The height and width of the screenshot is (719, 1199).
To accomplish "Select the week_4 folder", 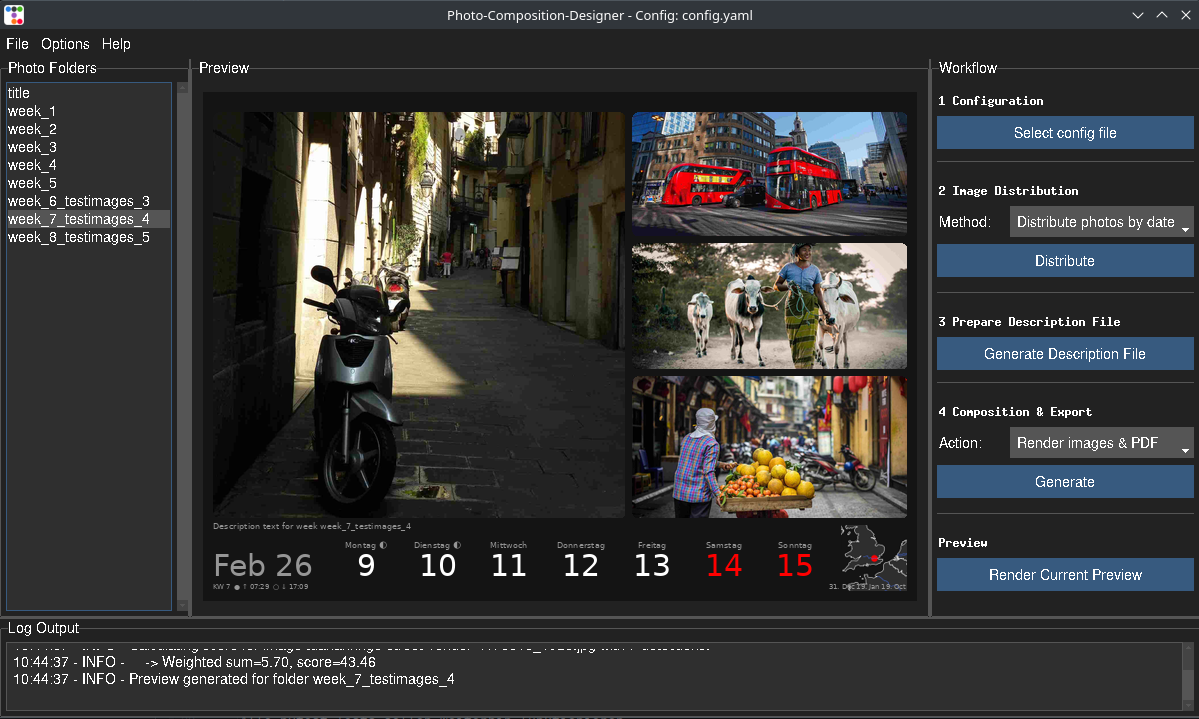I will tap(89, 165).
